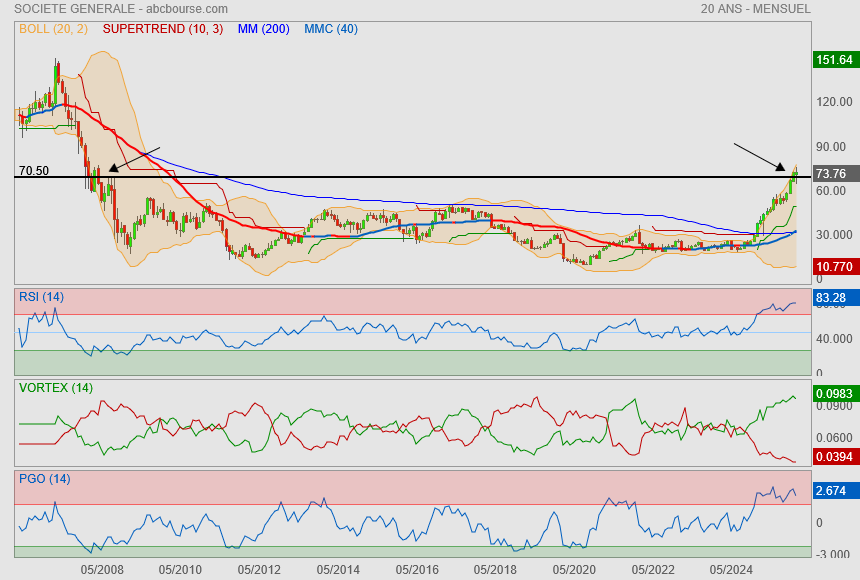Click the VORTEX (14) panel title
This screenshot has height=580, width=860.
point(55,388)
